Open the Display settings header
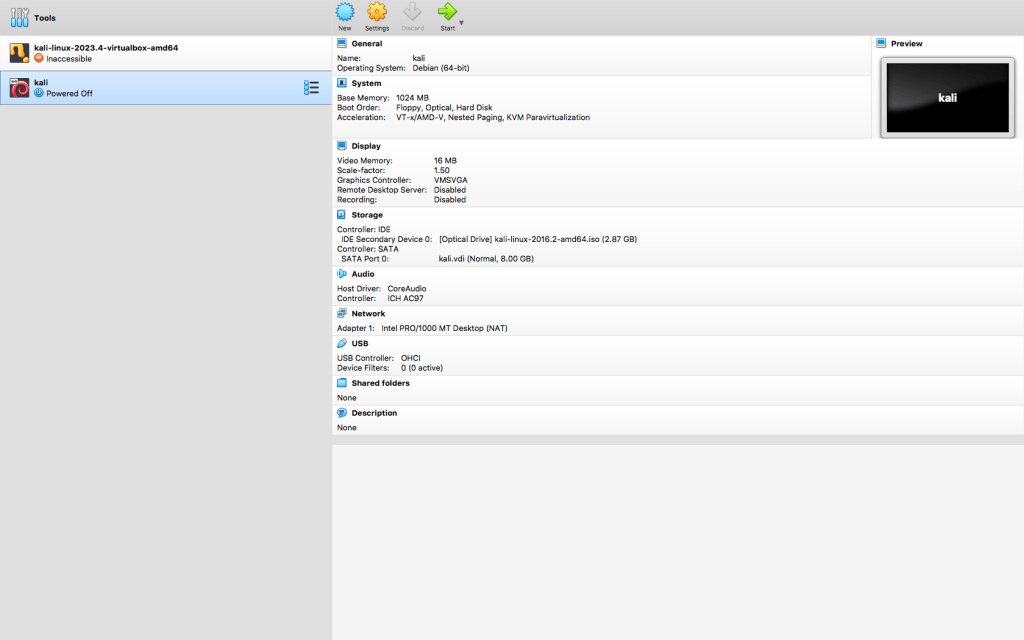Viewport: 1024px width, 640px height. [x=366, y=146]
